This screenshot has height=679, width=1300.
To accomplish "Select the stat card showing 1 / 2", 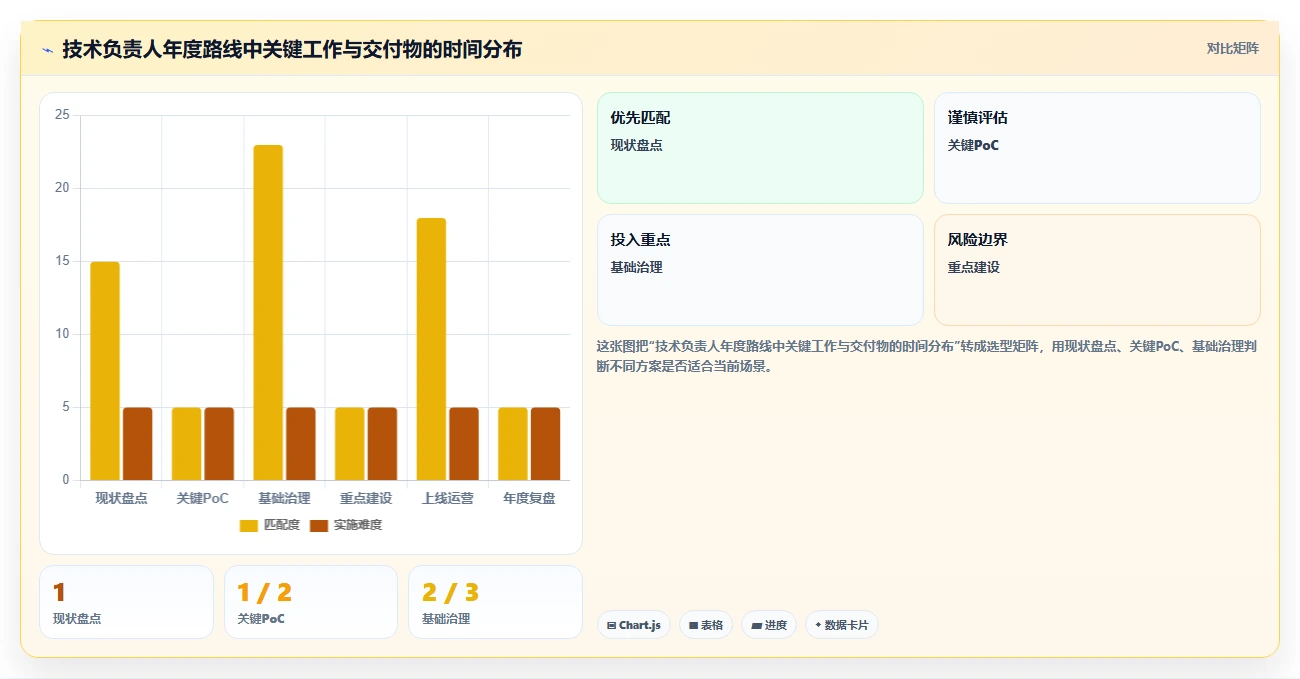I will pos(311,602).
